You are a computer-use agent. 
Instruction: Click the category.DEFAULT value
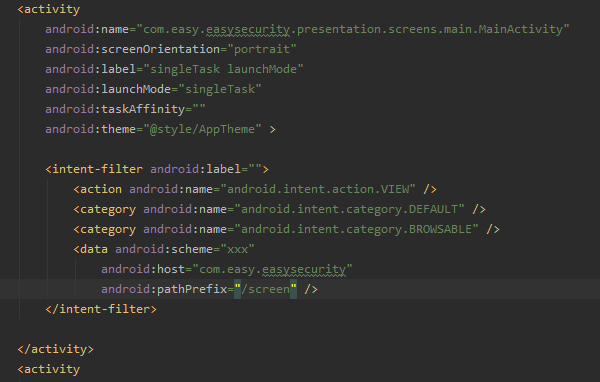(349, 209)
